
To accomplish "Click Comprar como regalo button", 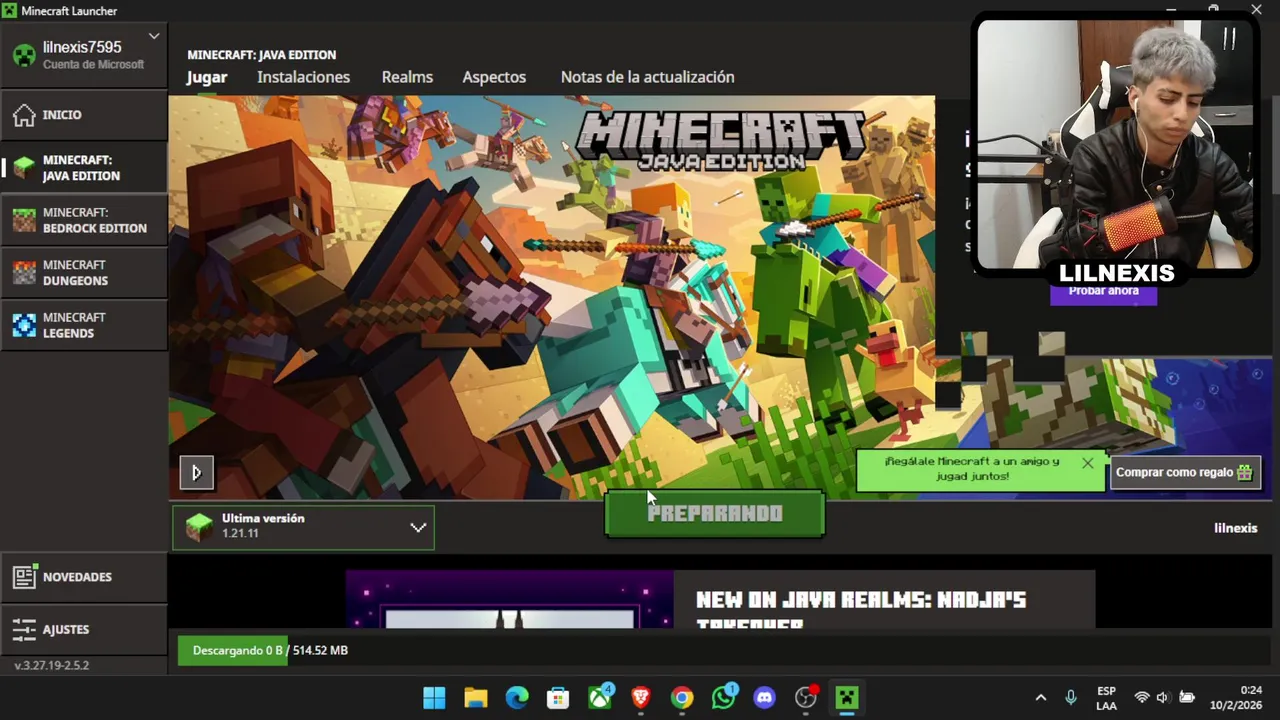I will [1184, 472].
